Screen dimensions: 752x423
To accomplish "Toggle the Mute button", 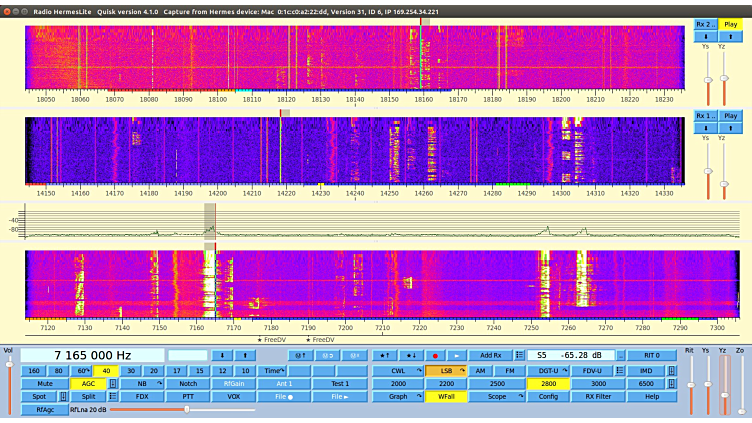I will point(44,383).
